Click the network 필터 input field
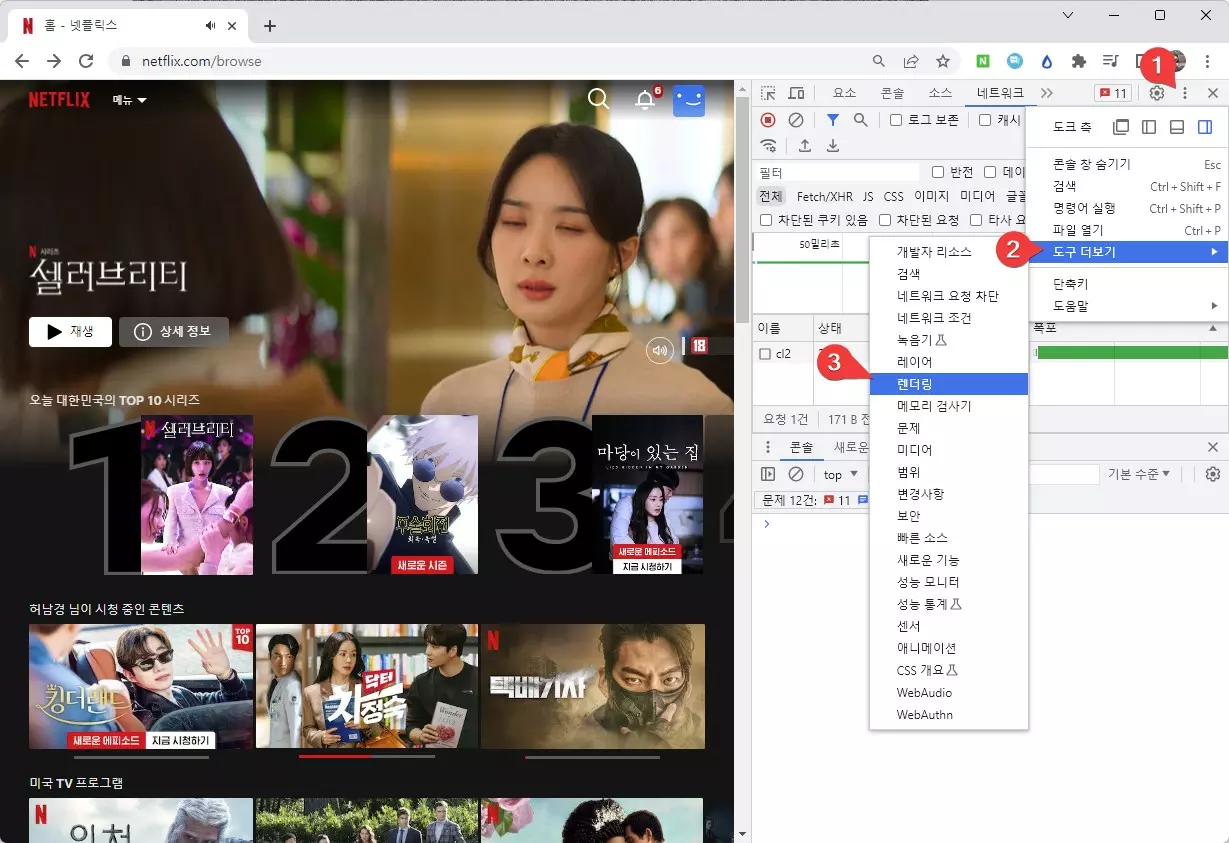Screen dimensions: 1229x843 coord(838,172)
